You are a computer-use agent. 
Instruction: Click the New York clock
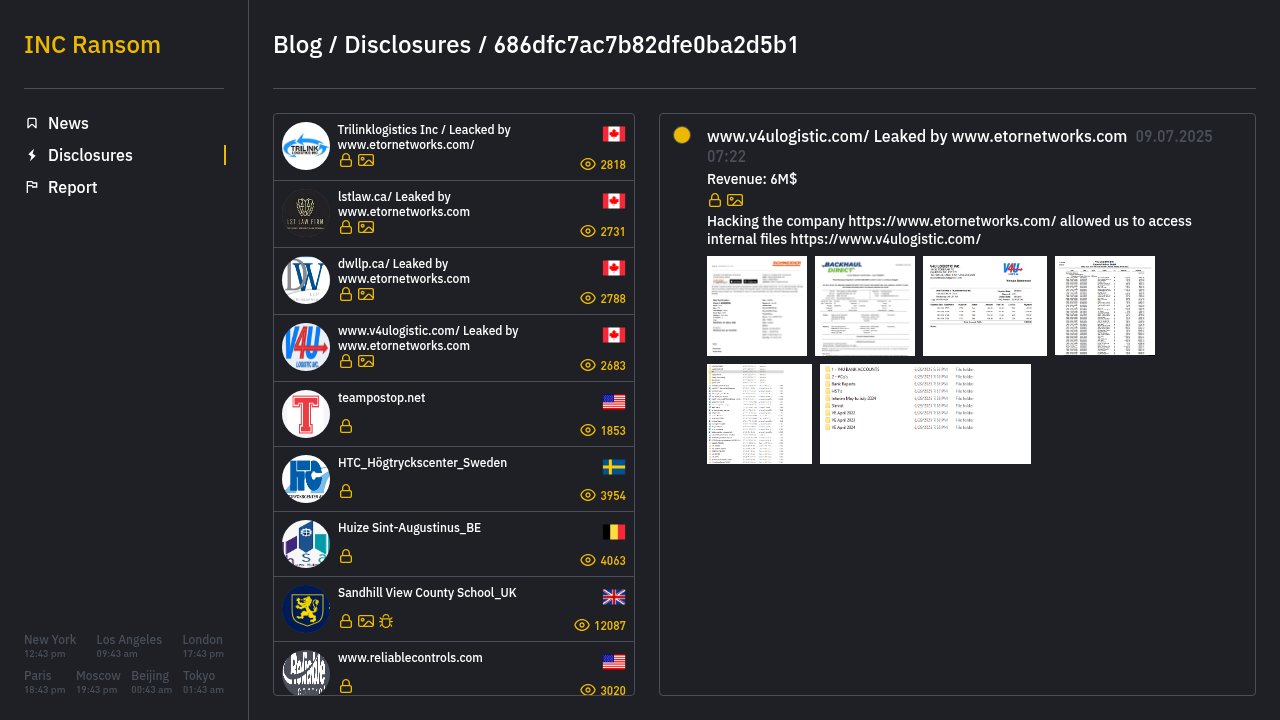coord(50,646)
